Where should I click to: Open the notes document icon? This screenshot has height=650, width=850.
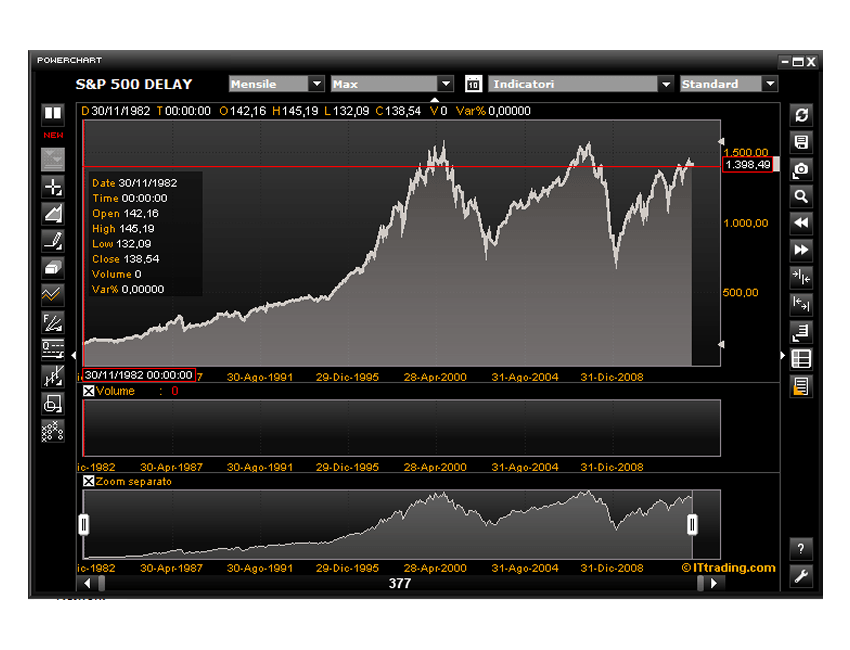(801, 386)
